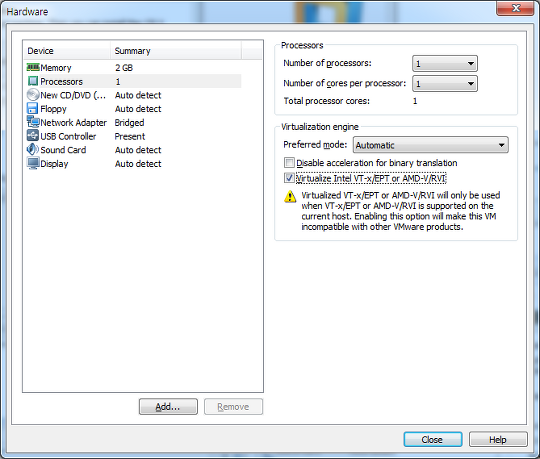The height and width of the screenshot is (459, 540).
Task: Click the Present USB summary
Action: (x=130, y=136)
